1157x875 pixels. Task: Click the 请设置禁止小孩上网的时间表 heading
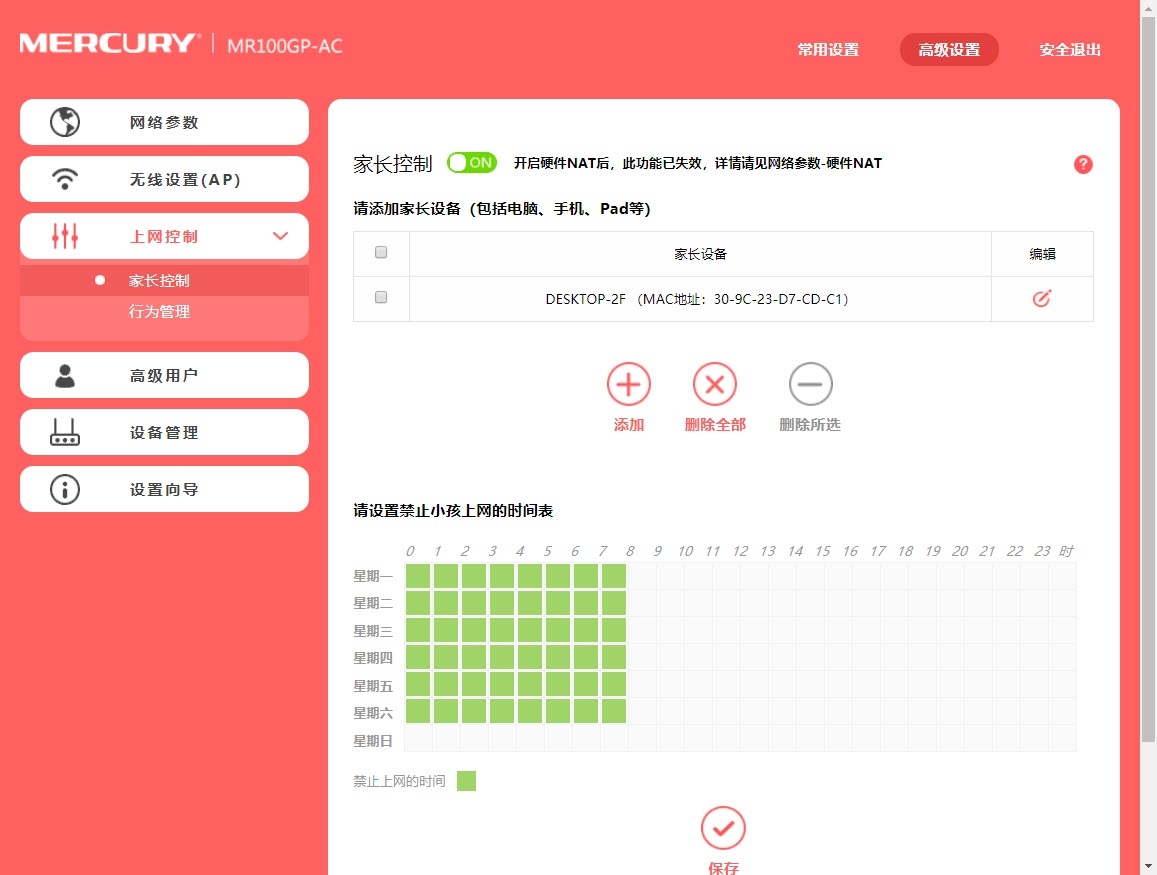tap(453, 511)
